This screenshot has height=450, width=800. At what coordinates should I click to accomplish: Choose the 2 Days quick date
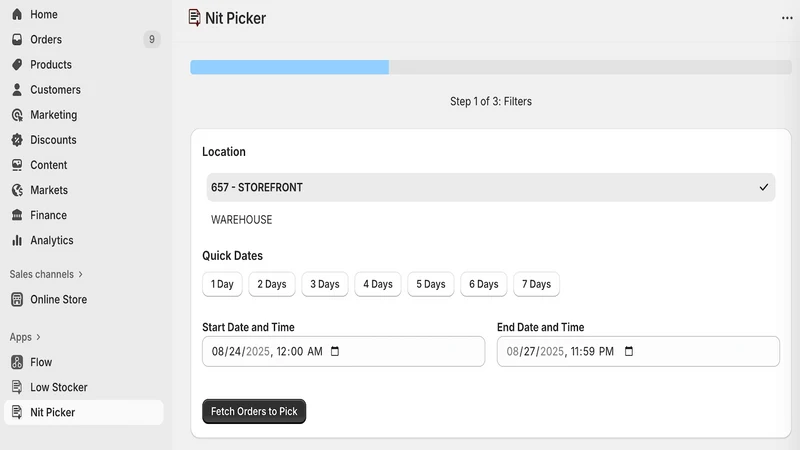pos(272,284)
